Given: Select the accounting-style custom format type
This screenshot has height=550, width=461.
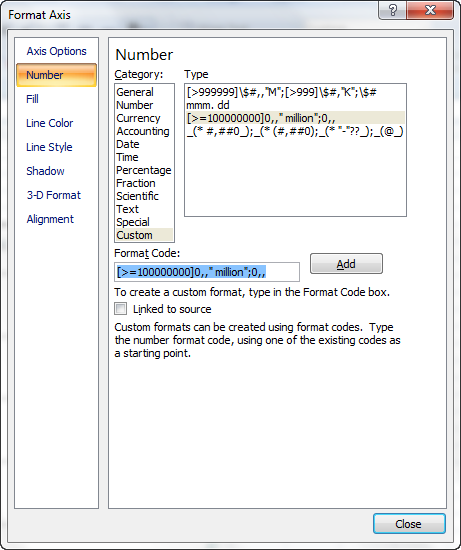Looking at the screenshot, I should (x=295, y=131).
